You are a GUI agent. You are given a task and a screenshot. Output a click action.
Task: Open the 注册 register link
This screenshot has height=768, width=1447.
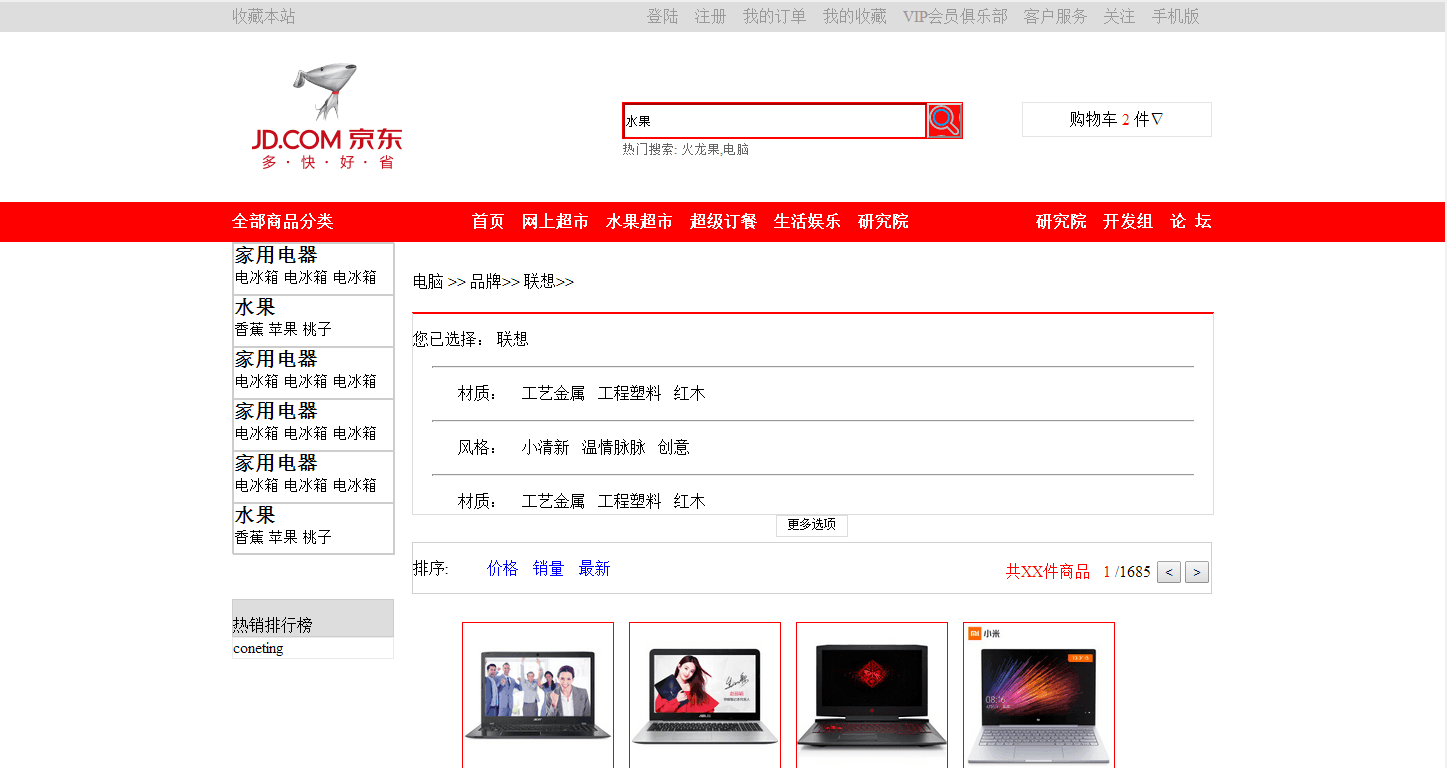(711, 16)
